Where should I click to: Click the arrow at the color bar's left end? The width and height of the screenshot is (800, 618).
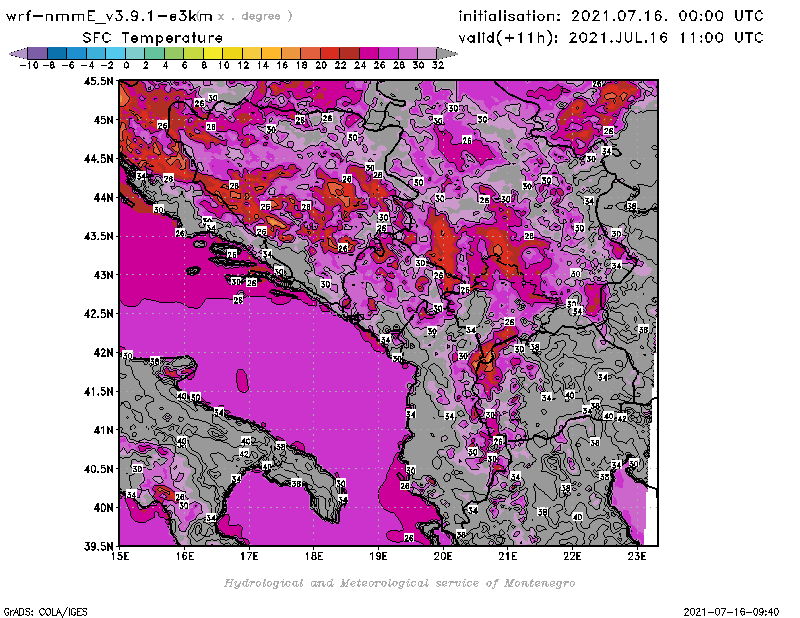pos(18,53)
